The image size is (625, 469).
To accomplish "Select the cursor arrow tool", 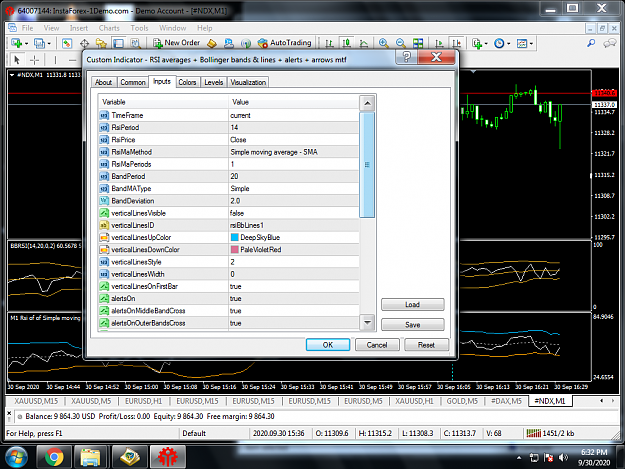I will [16, 60].
